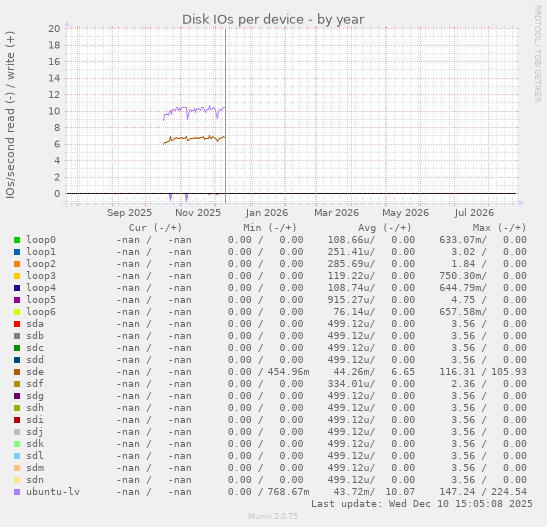
Task: Click the 'loop5' legend label
Action: pyautogui.click(x=41, y=300)
